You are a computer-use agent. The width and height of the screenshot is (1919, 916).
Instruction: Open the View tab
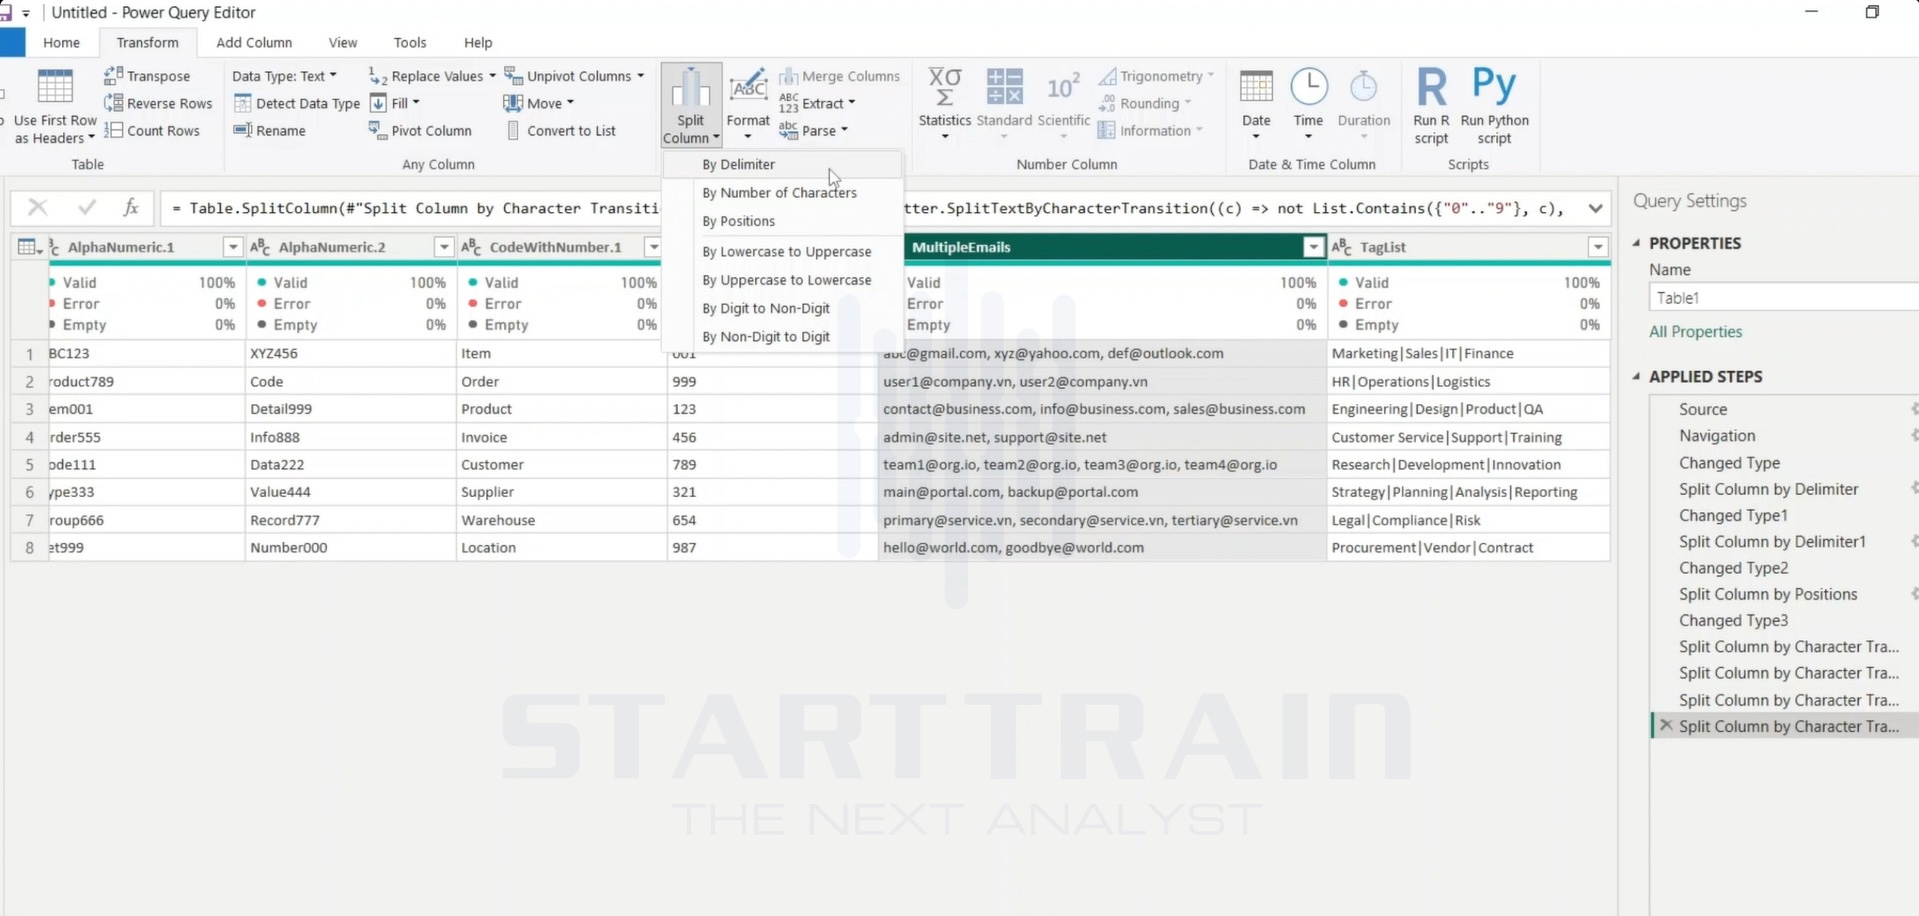[343, 42]
